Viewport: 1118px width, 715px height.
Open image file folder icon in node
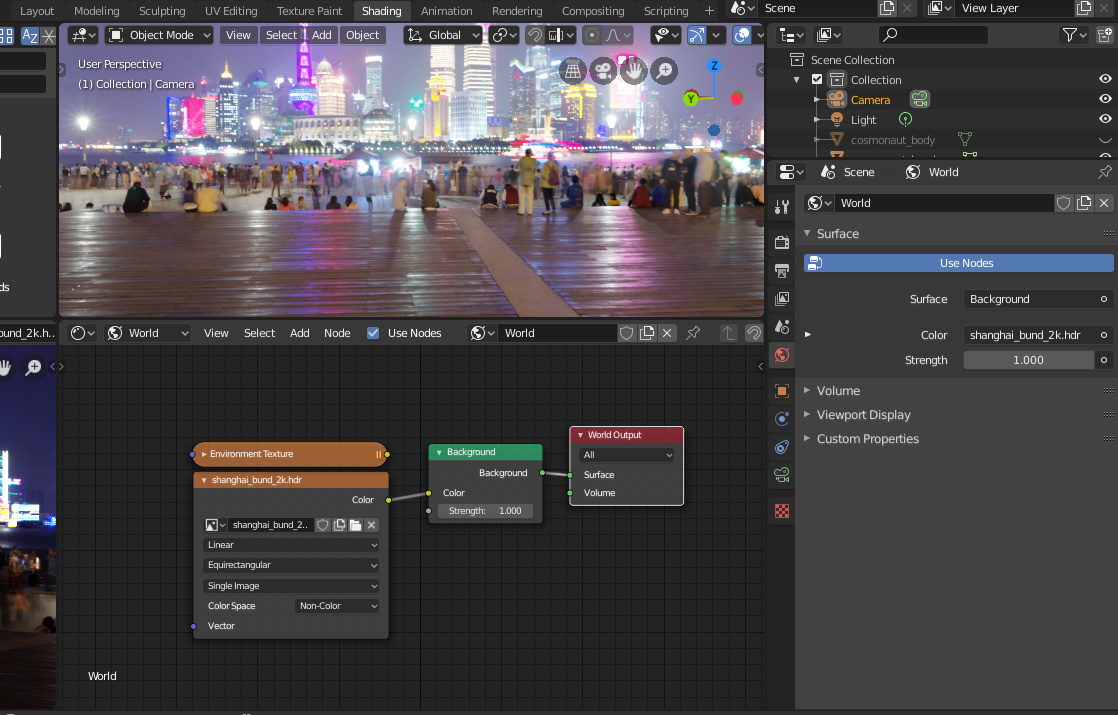click(x=355, y=525)
